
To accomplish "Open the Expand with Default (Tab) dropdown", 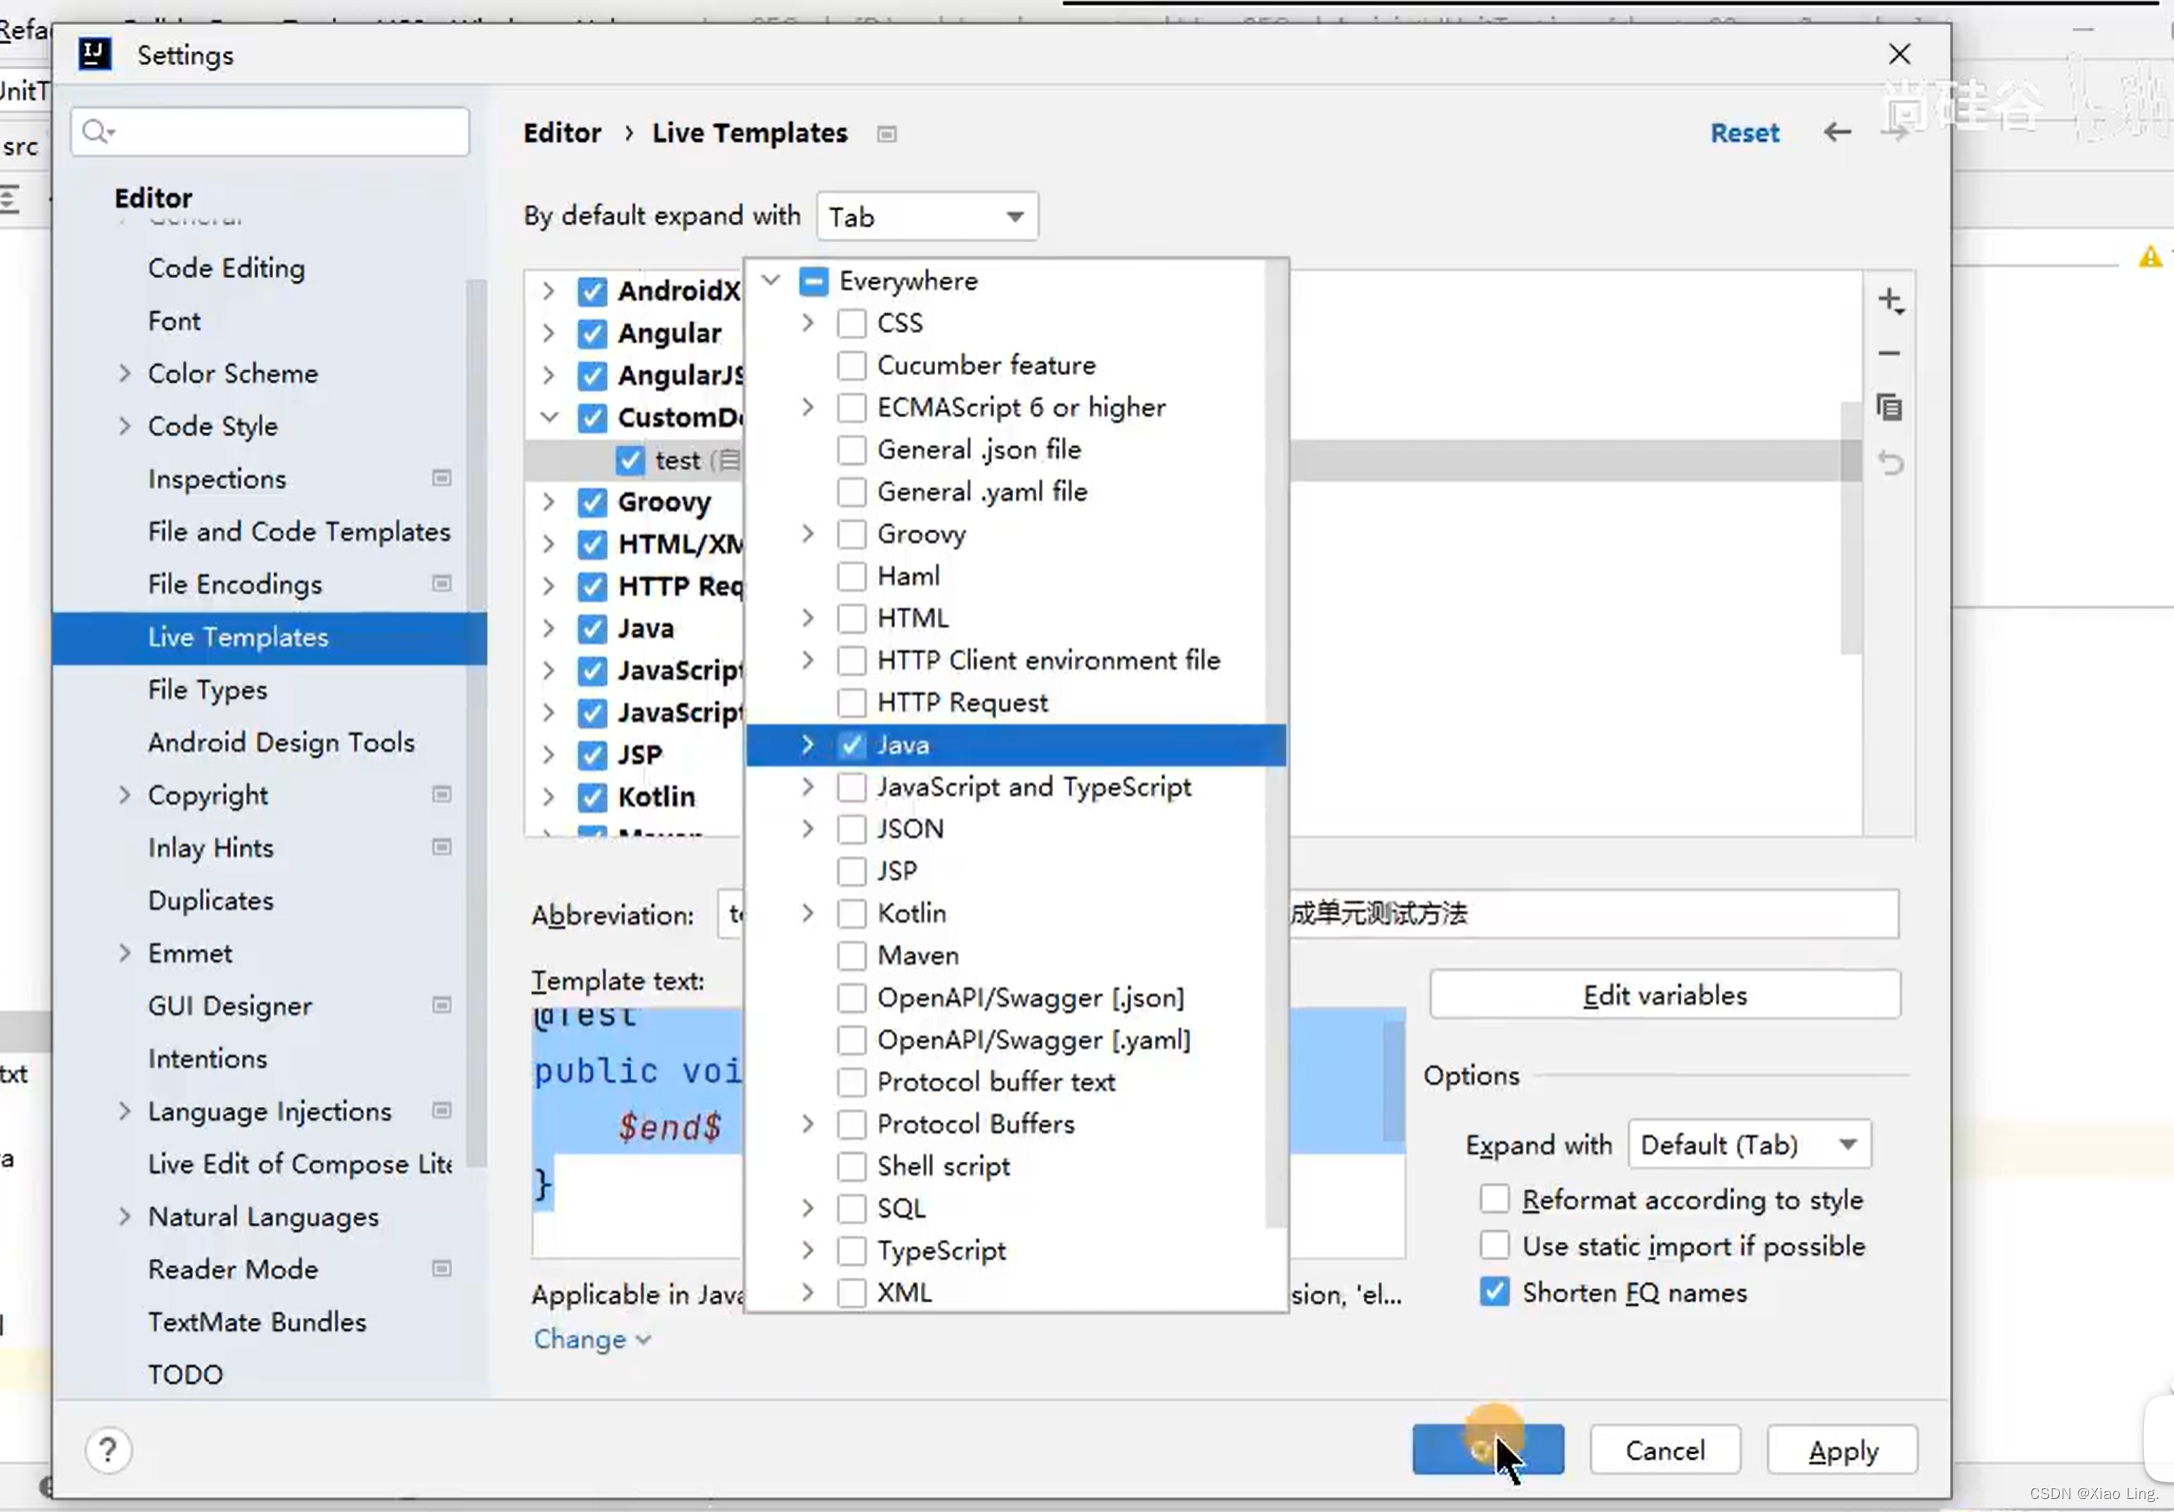I will 1749,1144.
